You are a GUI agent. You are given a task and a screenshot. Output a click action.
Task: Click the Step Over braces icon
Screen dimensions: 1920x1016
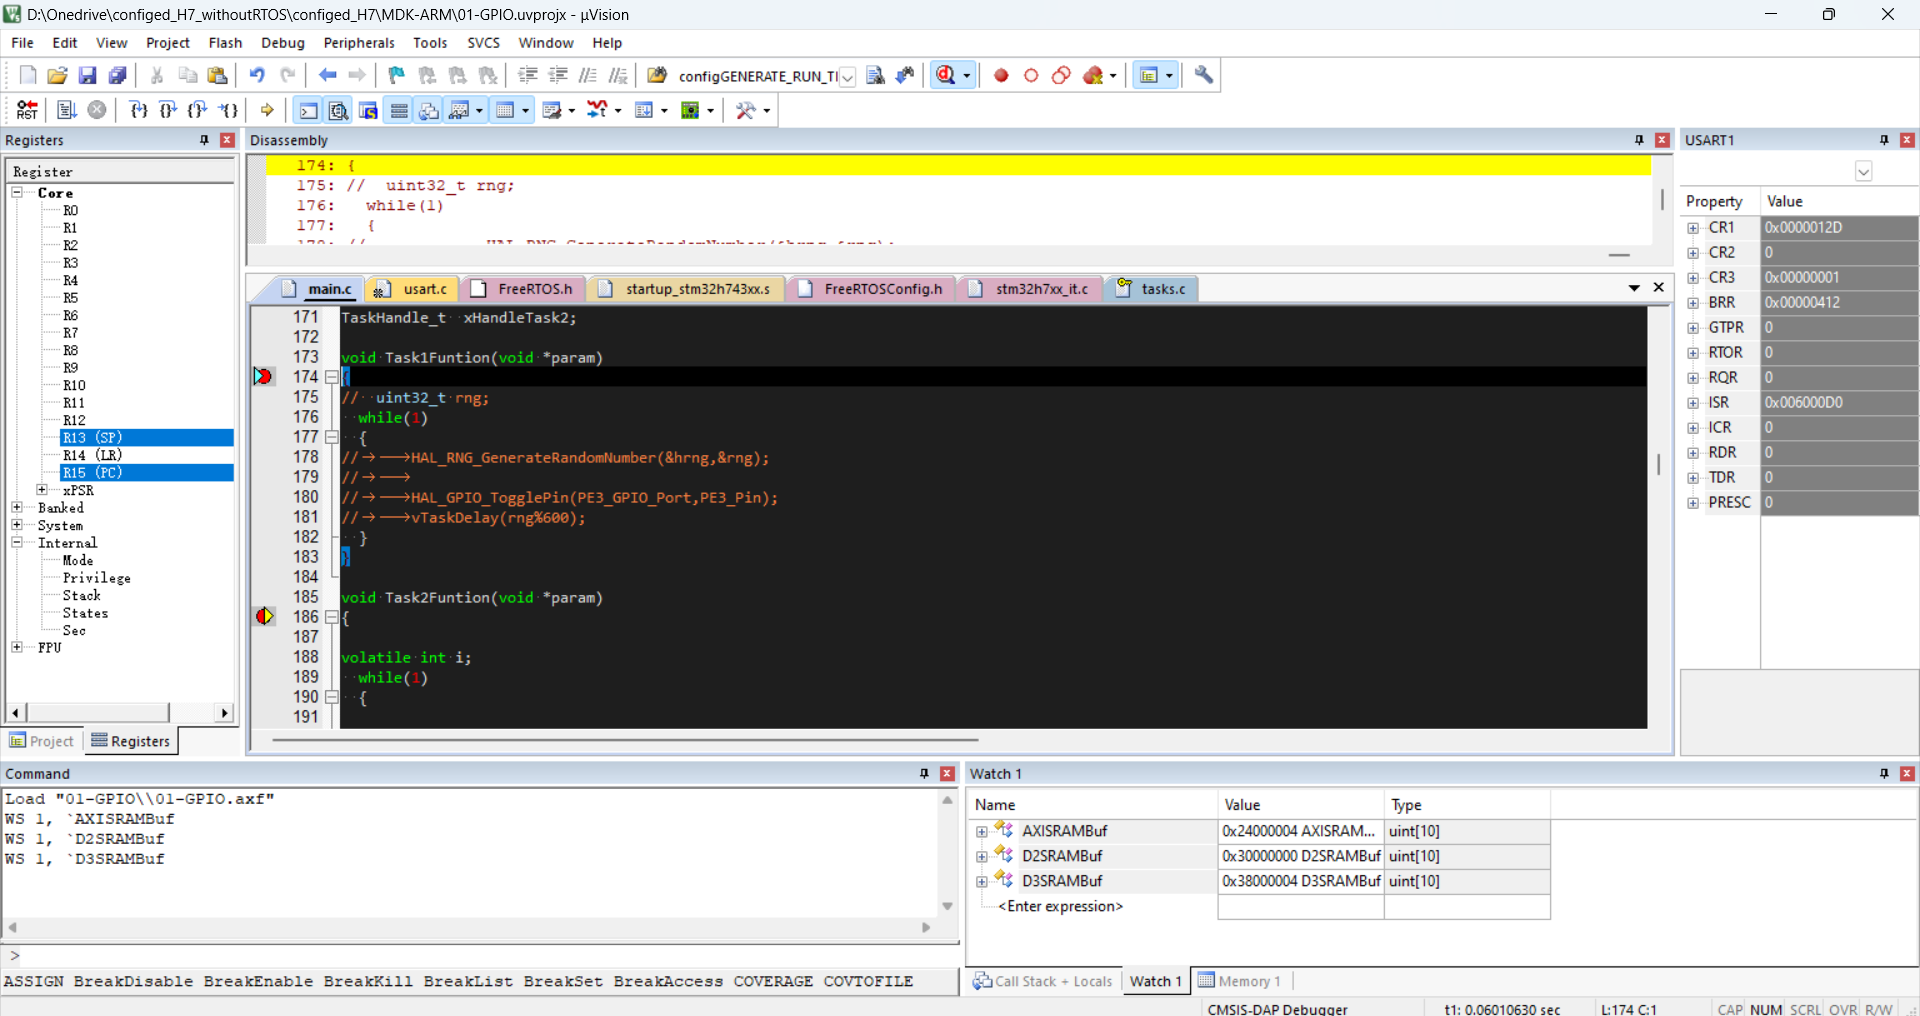click(x=168, y=110)
